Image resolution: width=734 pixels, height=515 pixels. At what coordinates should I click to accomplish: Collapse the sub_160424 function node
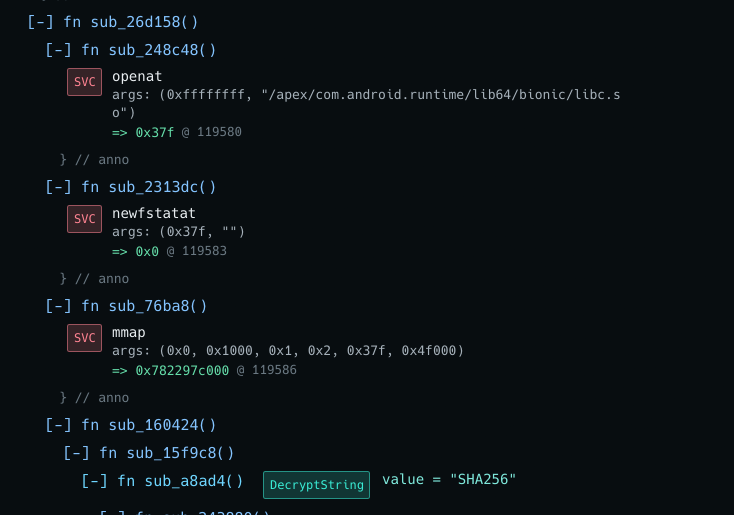point(58,425)
